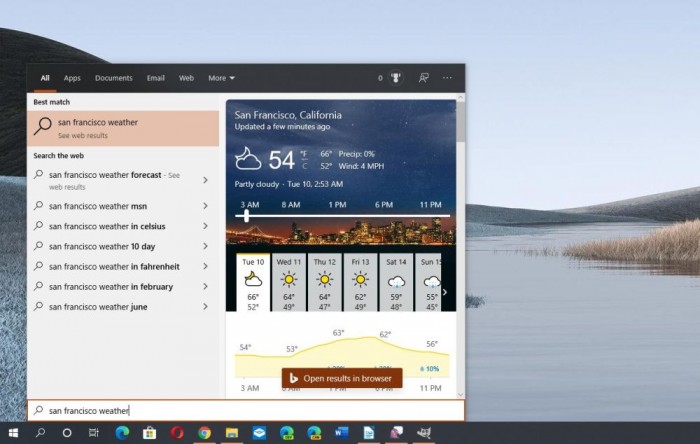700x444 pixels.
Task: Open Microsoft Word from the taskbar
Action: [x=341, y=433]
